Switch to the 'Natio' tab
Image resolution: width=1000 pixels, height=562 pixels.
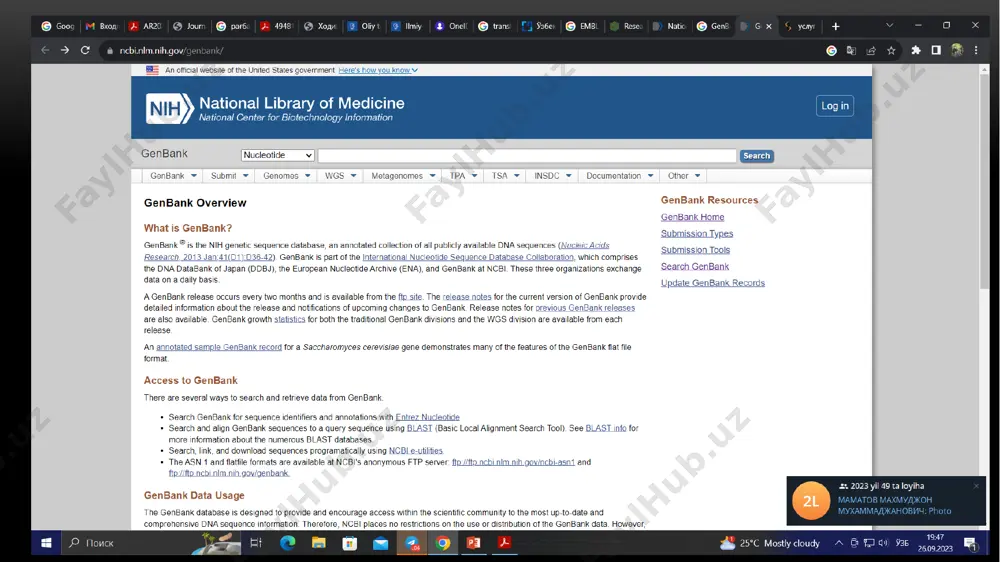click(x=670, y=26)
